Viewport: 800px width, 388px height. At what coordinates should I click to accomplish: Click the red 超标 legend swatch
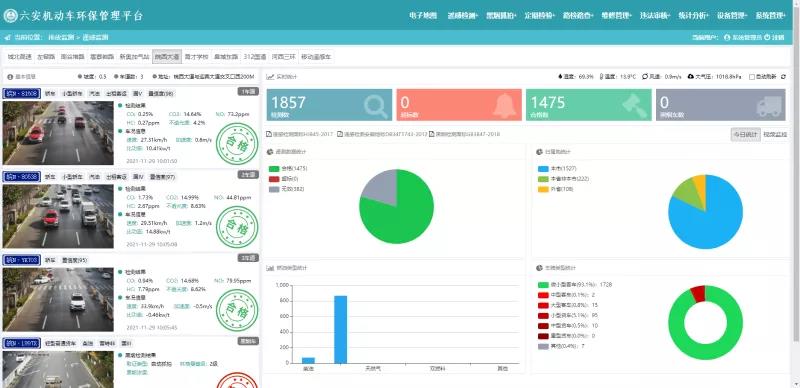tap(274, 179)
